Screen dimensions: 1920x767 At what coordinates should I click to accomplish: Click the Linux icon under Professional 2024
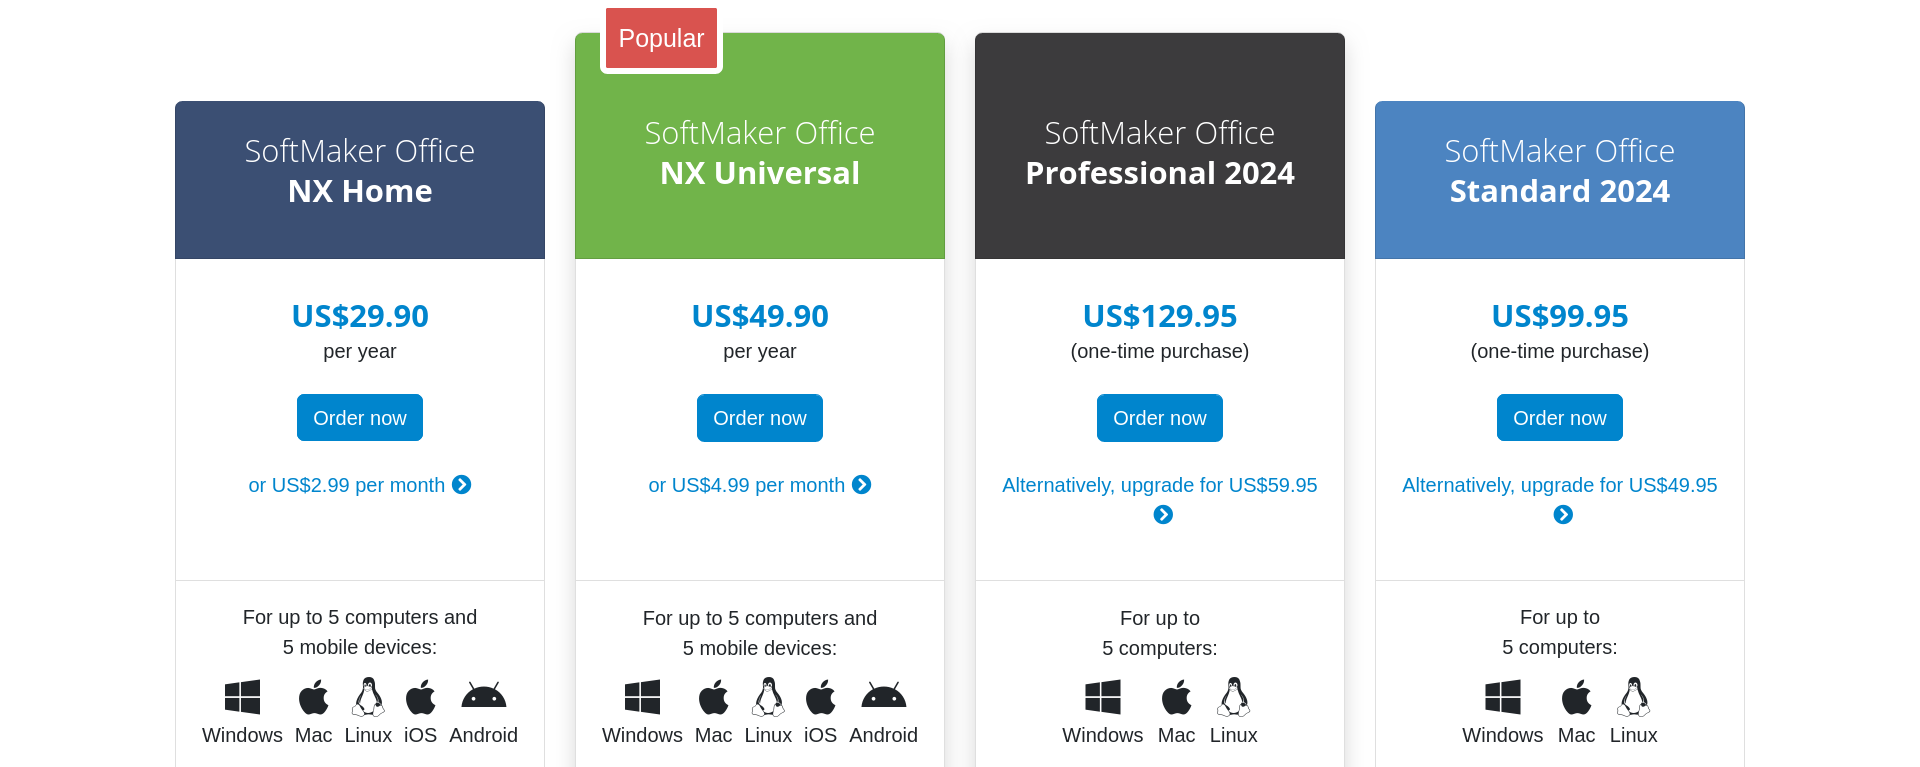coord(1233,697)
